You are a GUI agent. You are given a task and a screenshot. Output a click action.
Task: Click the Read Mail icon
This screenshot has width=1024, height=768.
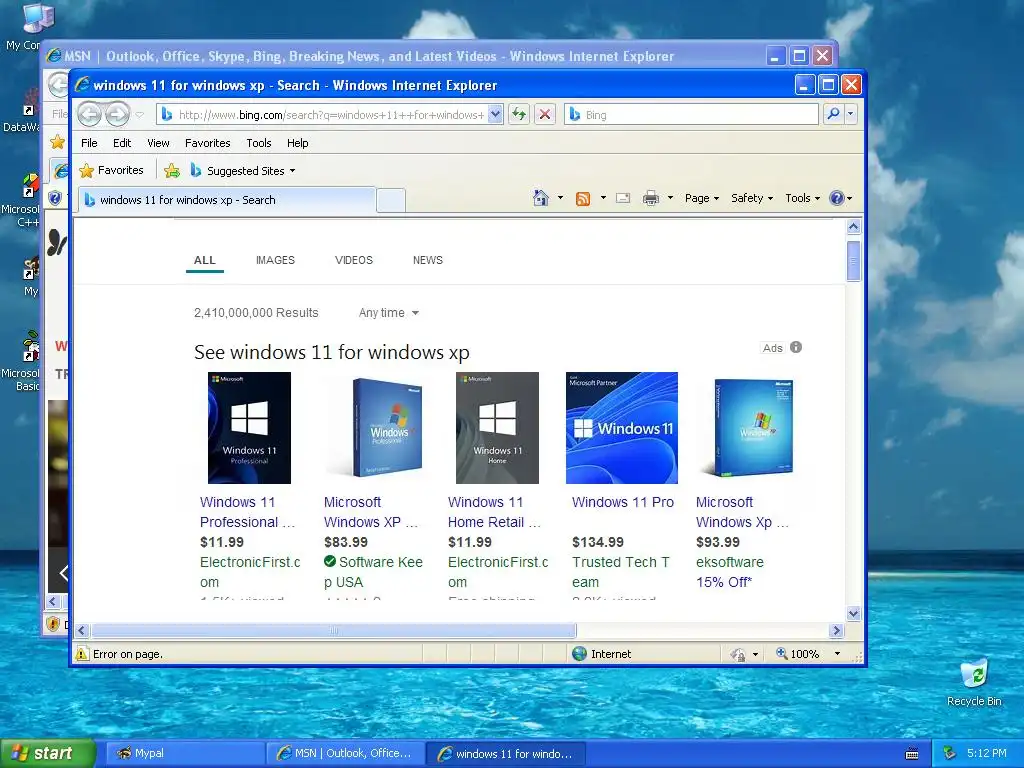pos(623,198)
